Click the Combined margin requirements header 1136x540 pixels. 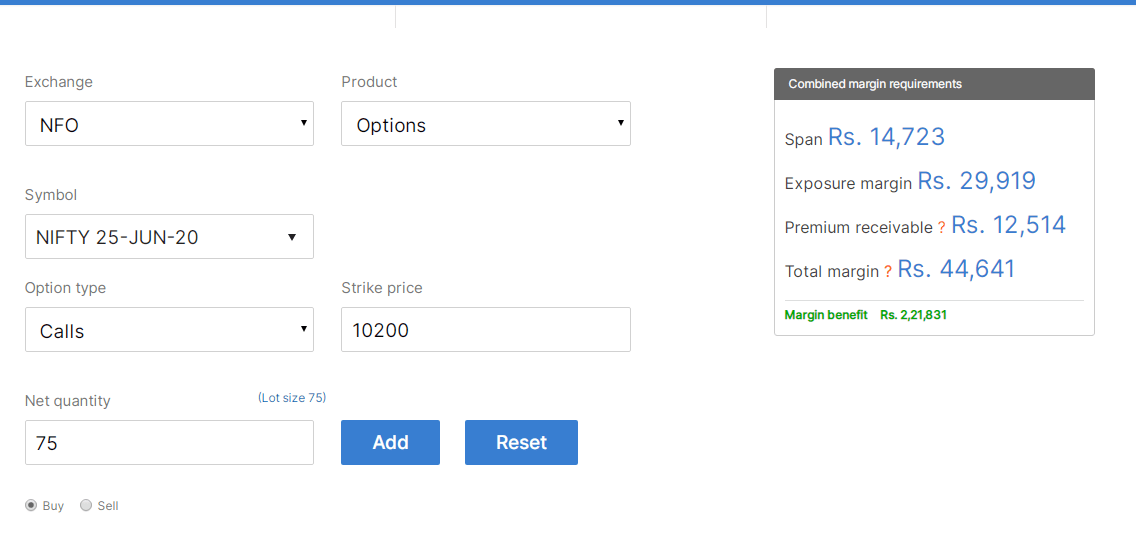934,84
